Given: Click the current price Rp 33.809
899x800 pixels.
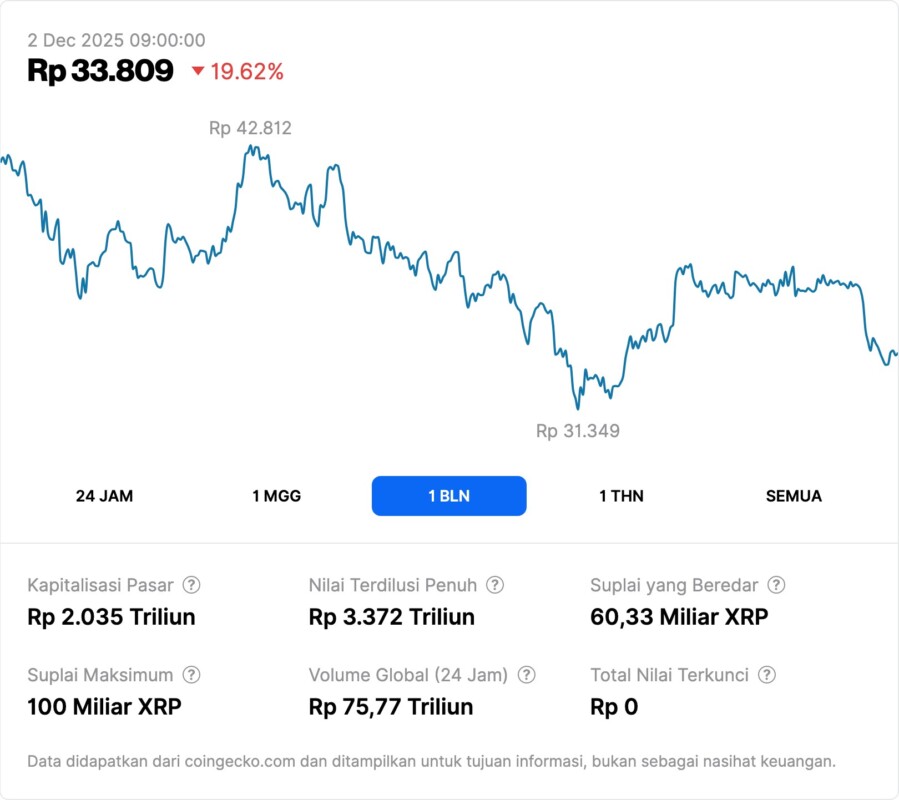Looking at the screenshot, I should (x=100, y=71).
